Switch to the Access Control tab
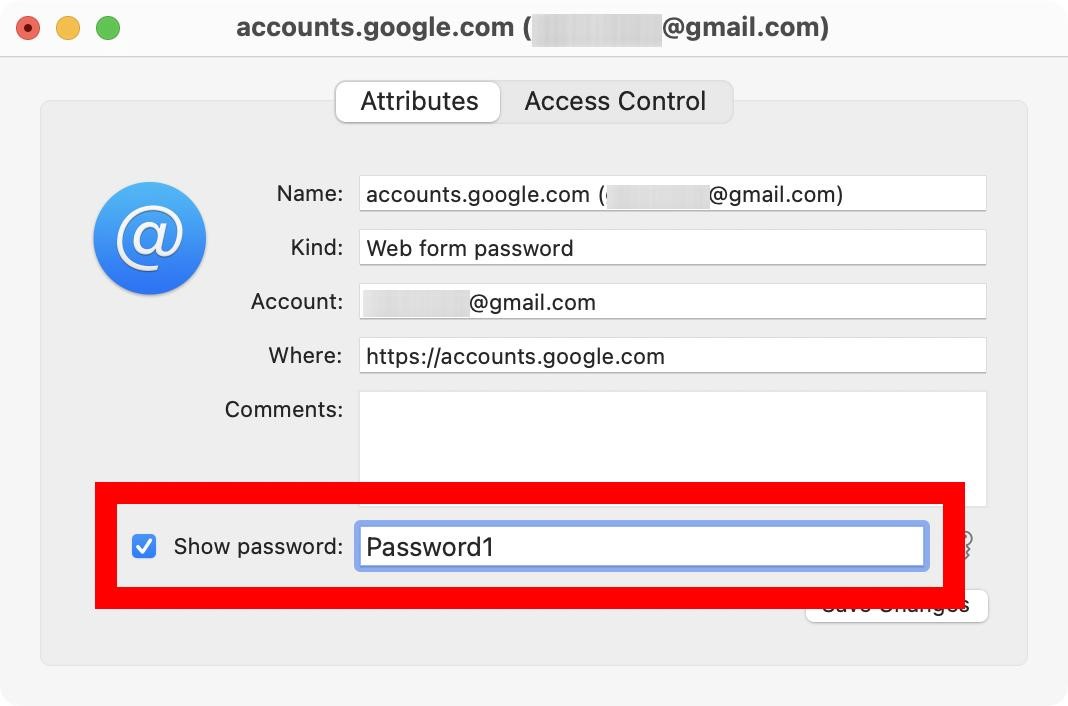The width and height of the screenshot is (1068, 706). pos(615,101)
